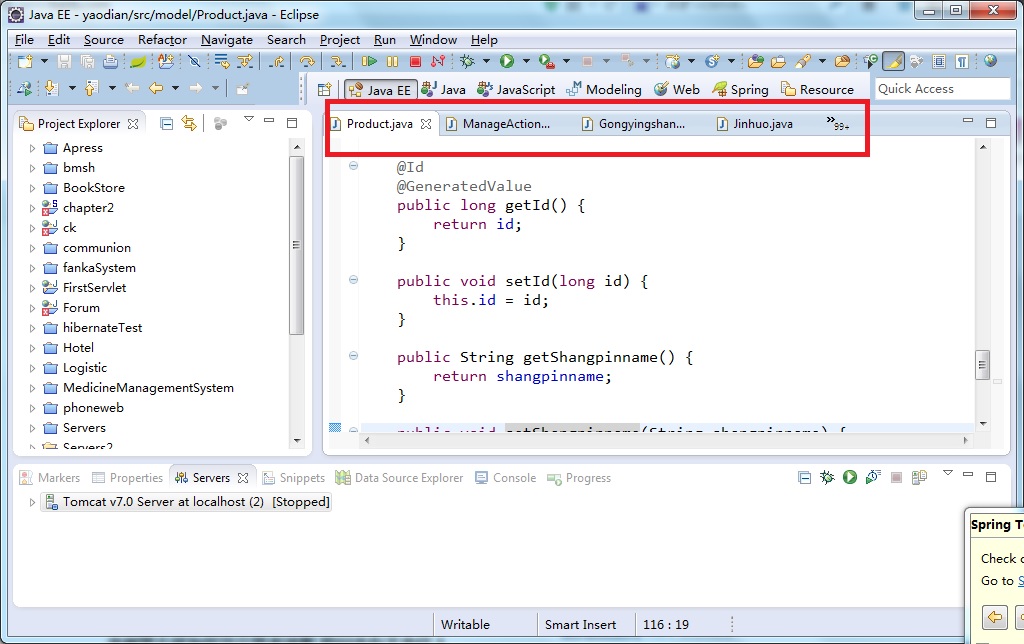Screen dimensions: 1024x644
Task: Open the Refactor menu
Action: [162, 40]
